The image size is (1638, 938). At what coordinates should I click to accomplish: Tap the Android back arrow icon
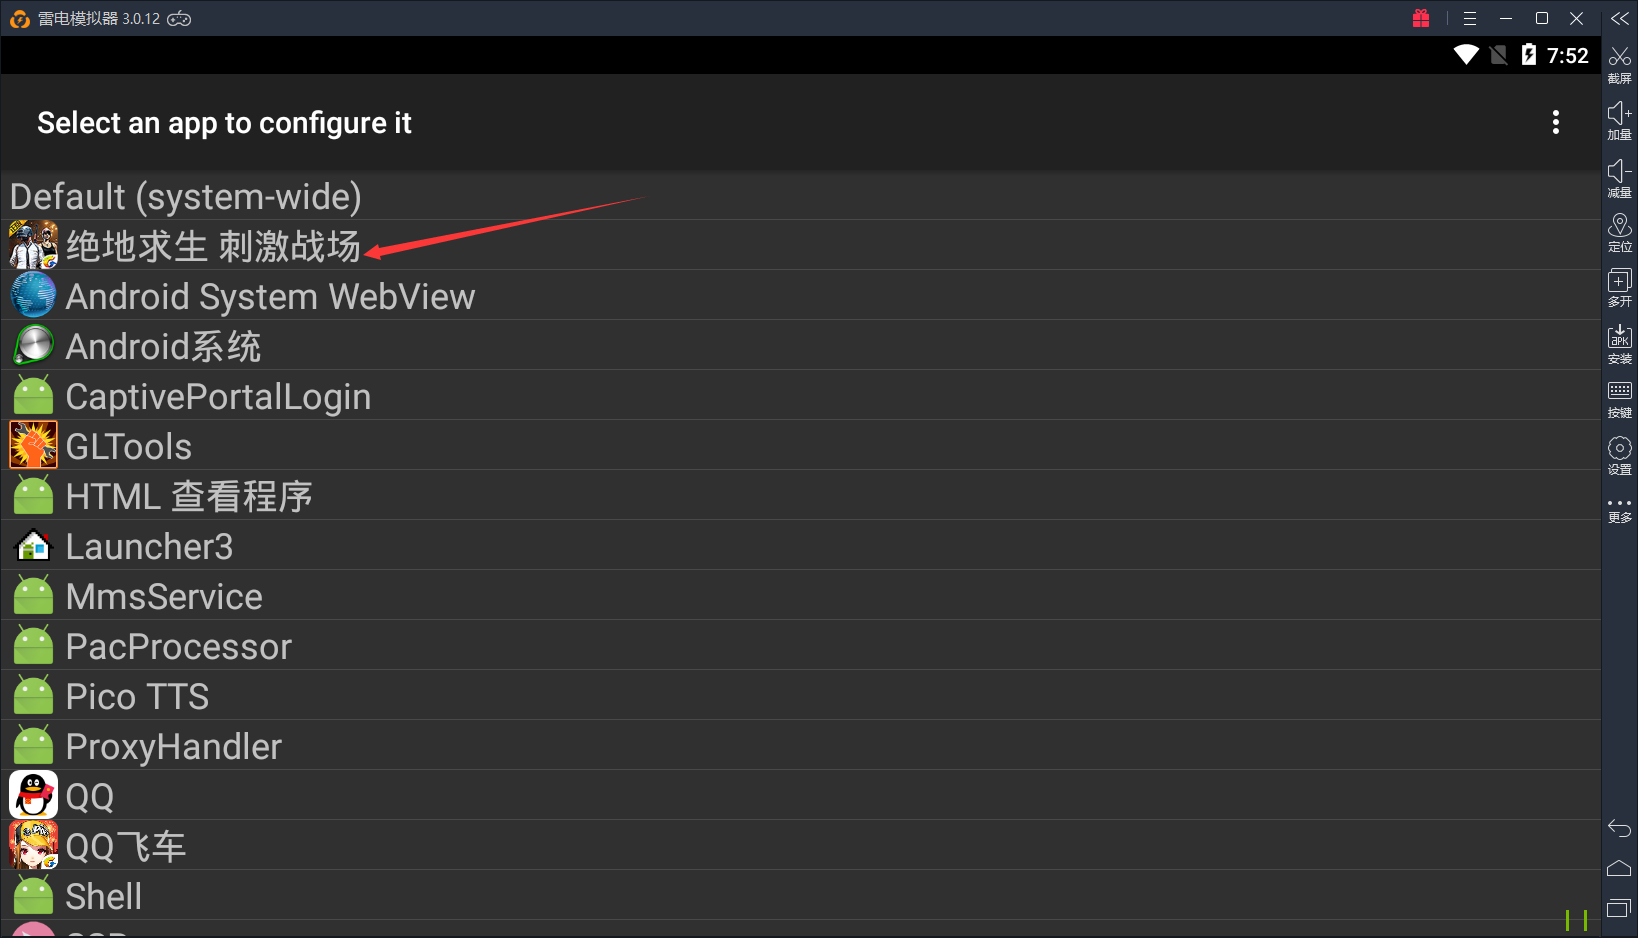1619,828
